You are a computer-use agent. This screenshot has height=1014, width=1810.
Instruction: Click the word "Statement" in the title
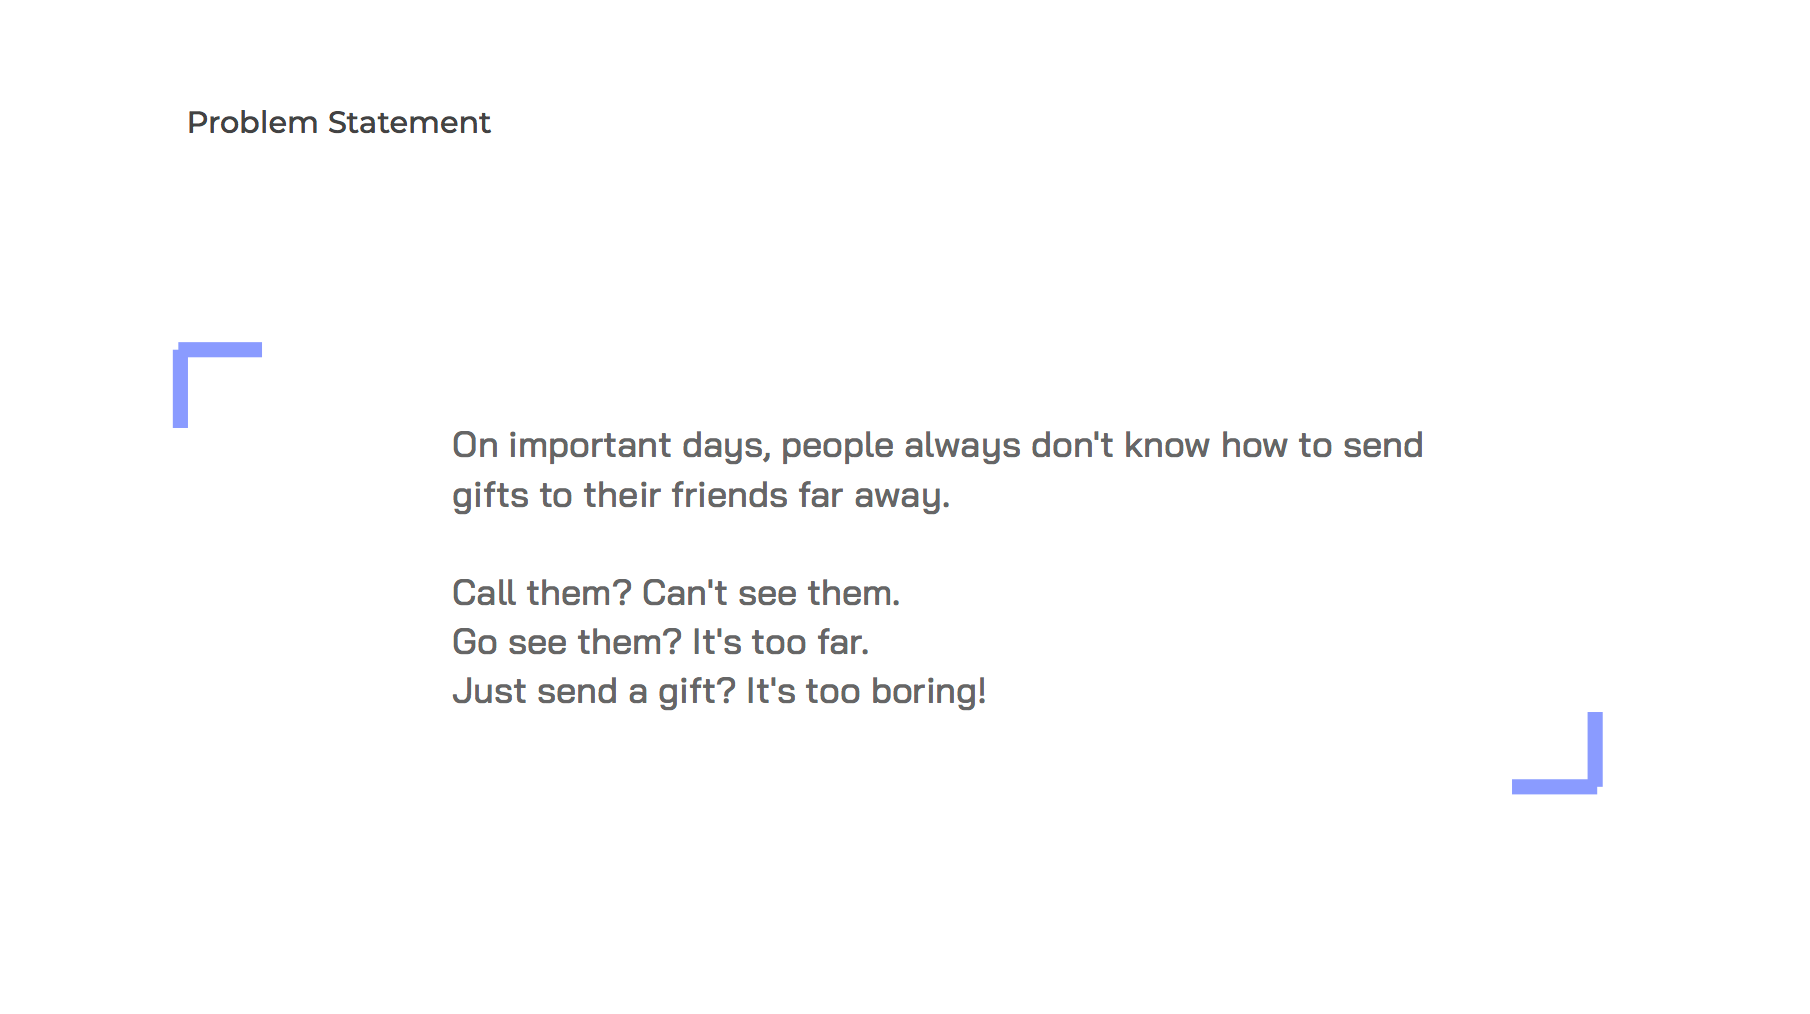409,123
